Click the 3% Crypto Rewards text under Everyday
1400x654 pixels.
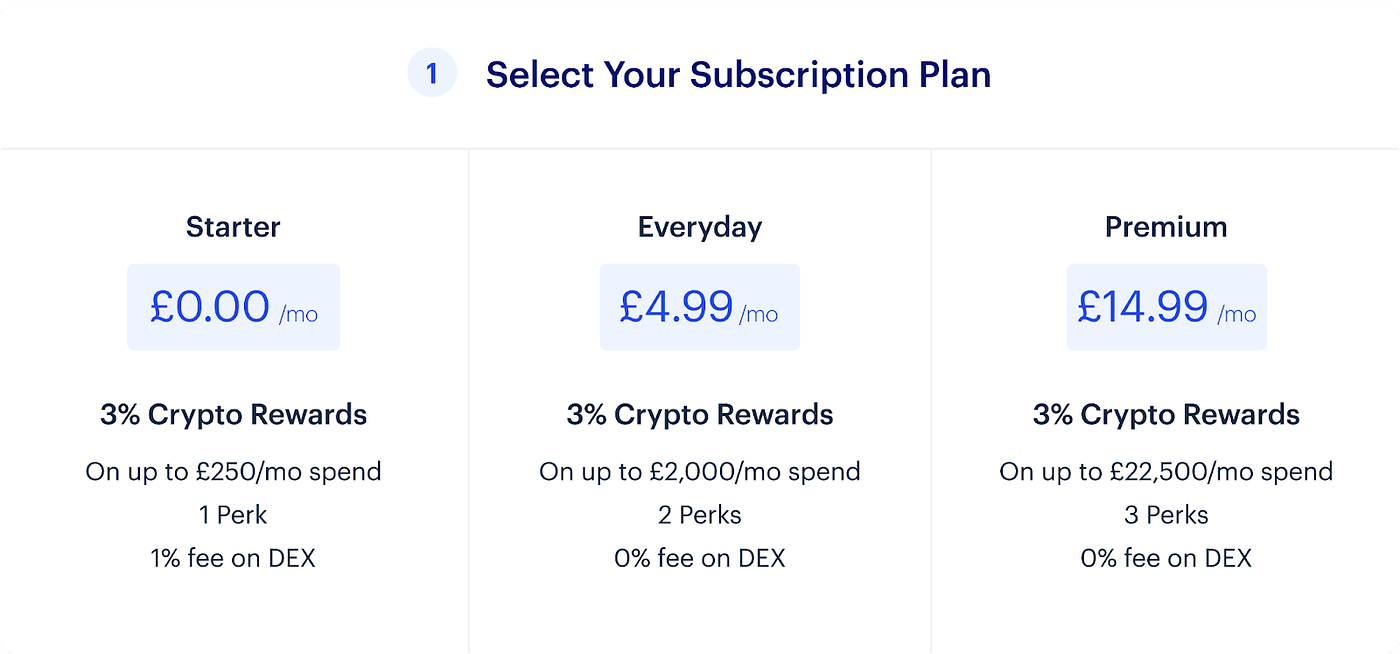[699, 414]
